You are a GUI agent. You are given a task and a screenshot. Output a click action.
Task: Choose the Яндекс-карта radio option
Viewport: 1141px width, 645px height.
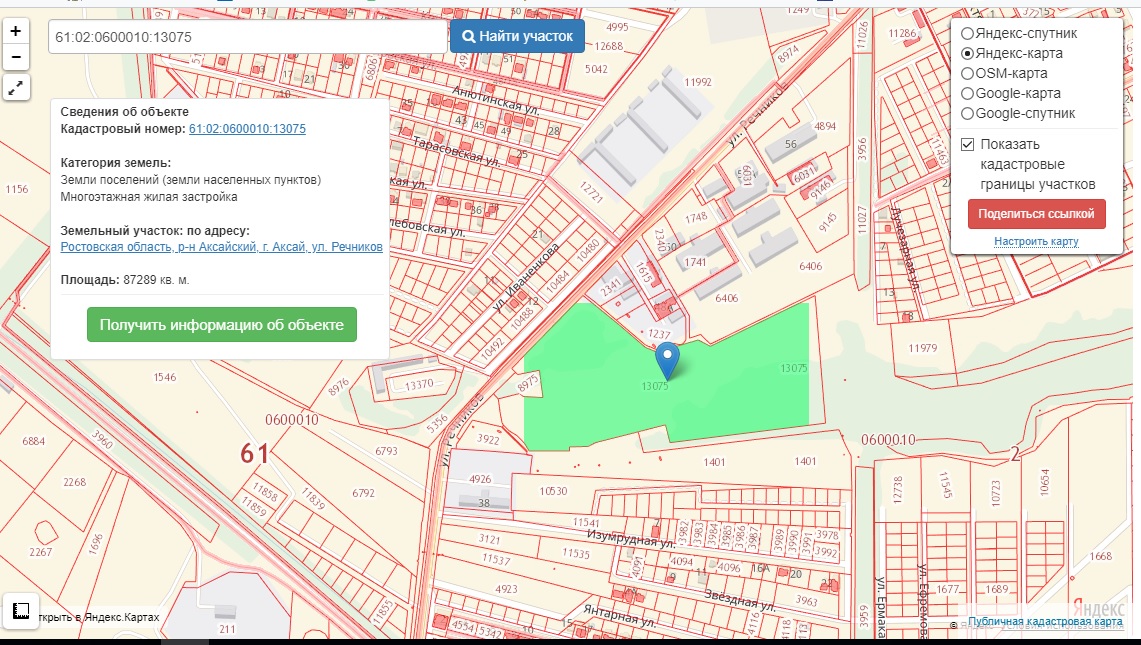(967, 53)
